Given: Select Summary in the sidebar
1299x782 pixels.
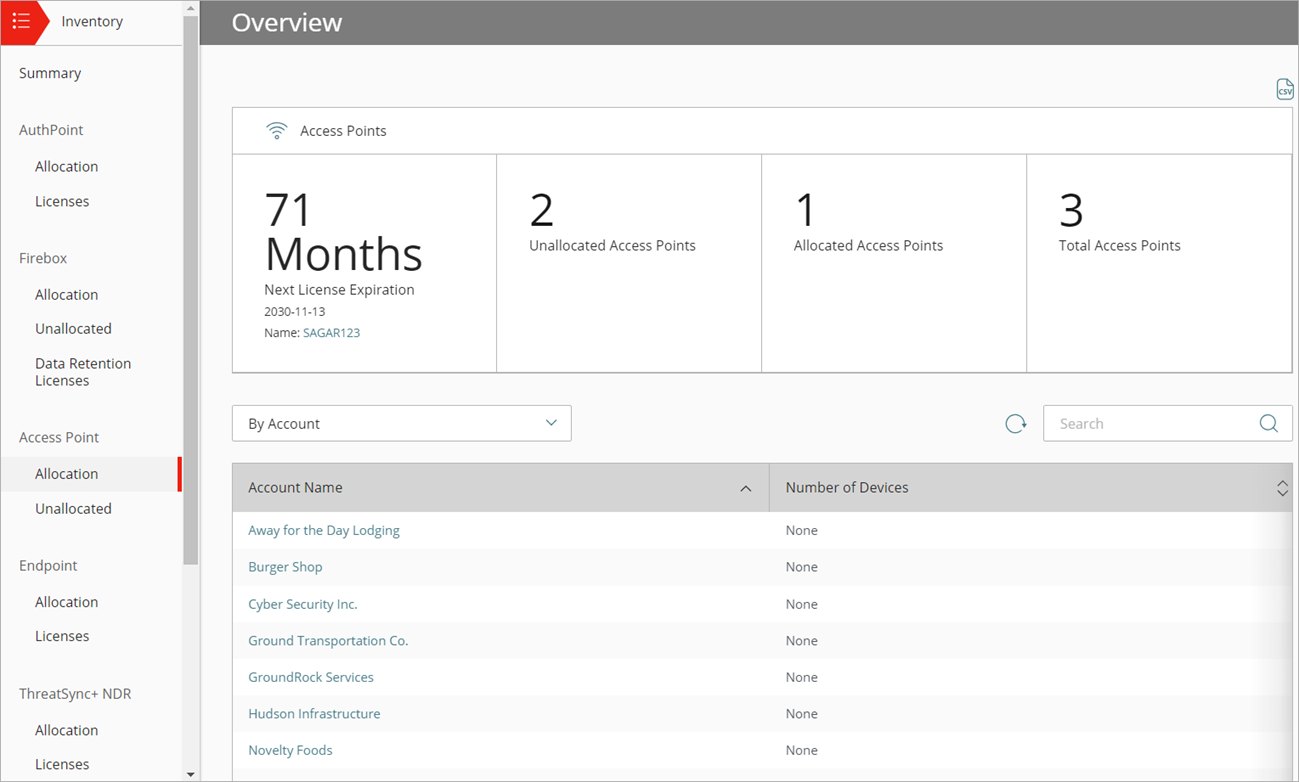Looking at the screenshot, I should tap(48, 72).
